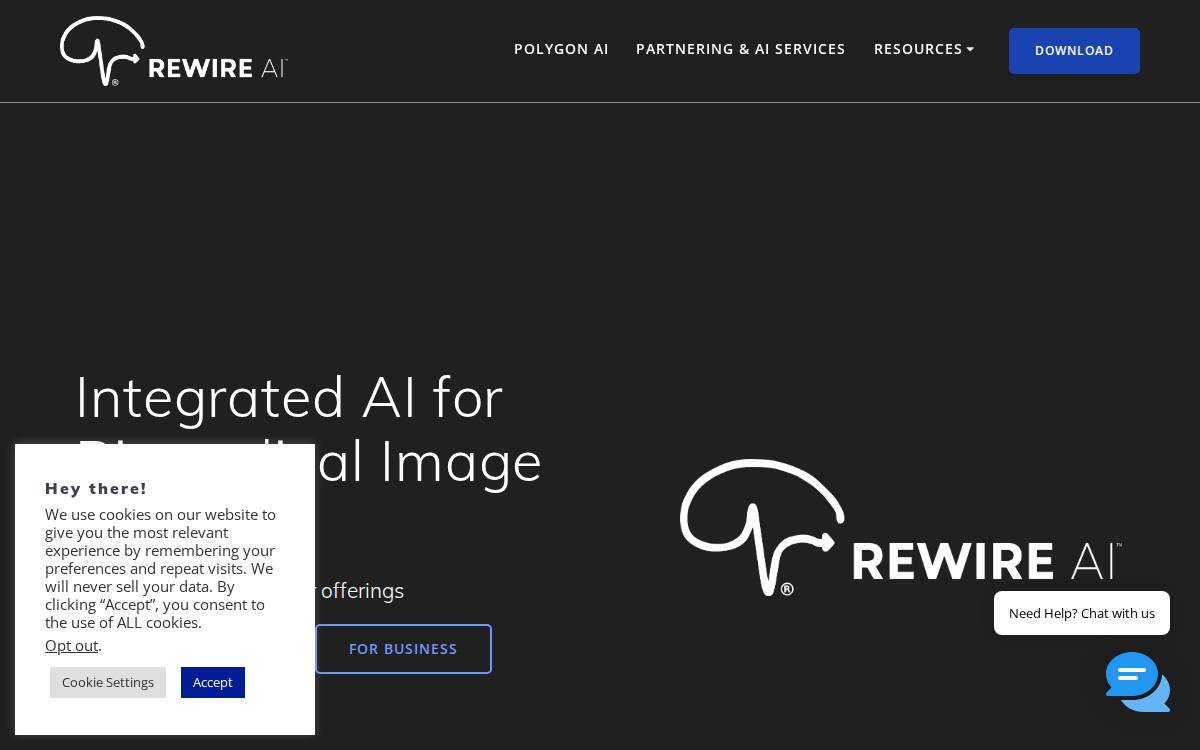
Task: Click the Rewire AI logo in header
Action: pyautogui.click(x=174, y=51)
